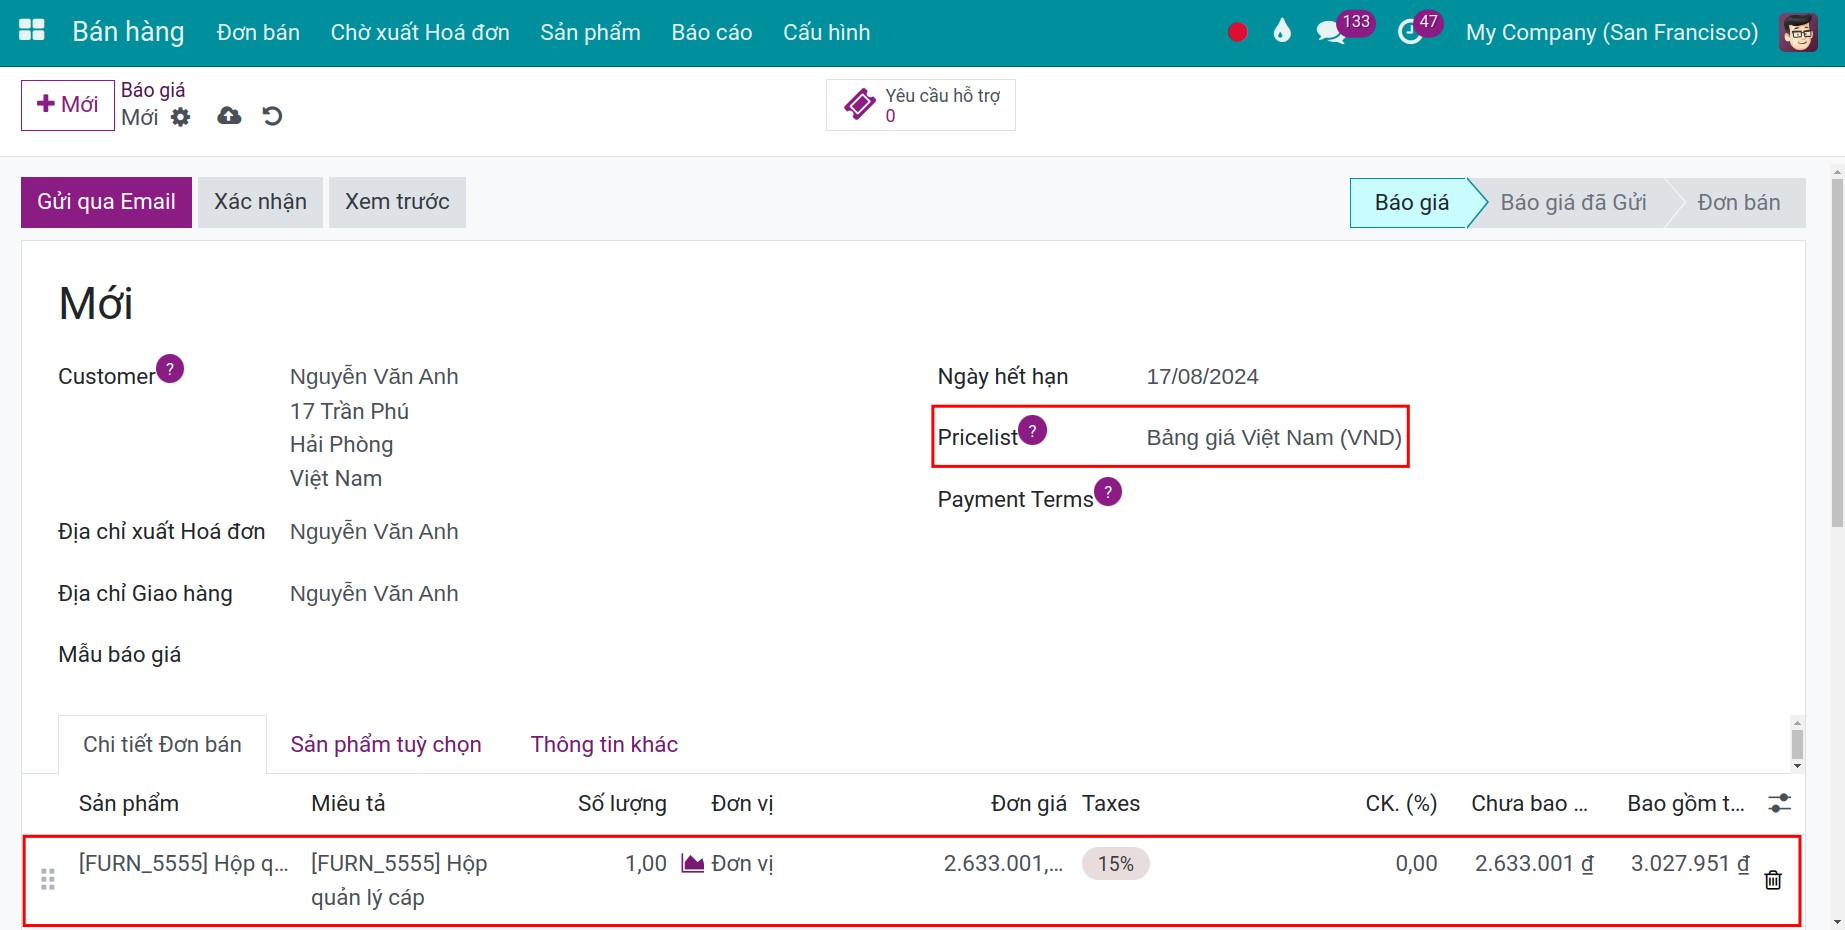Open the Báo cáo menu
Image resolution: width=1845 pixels, height=930 pixels.
712,32
